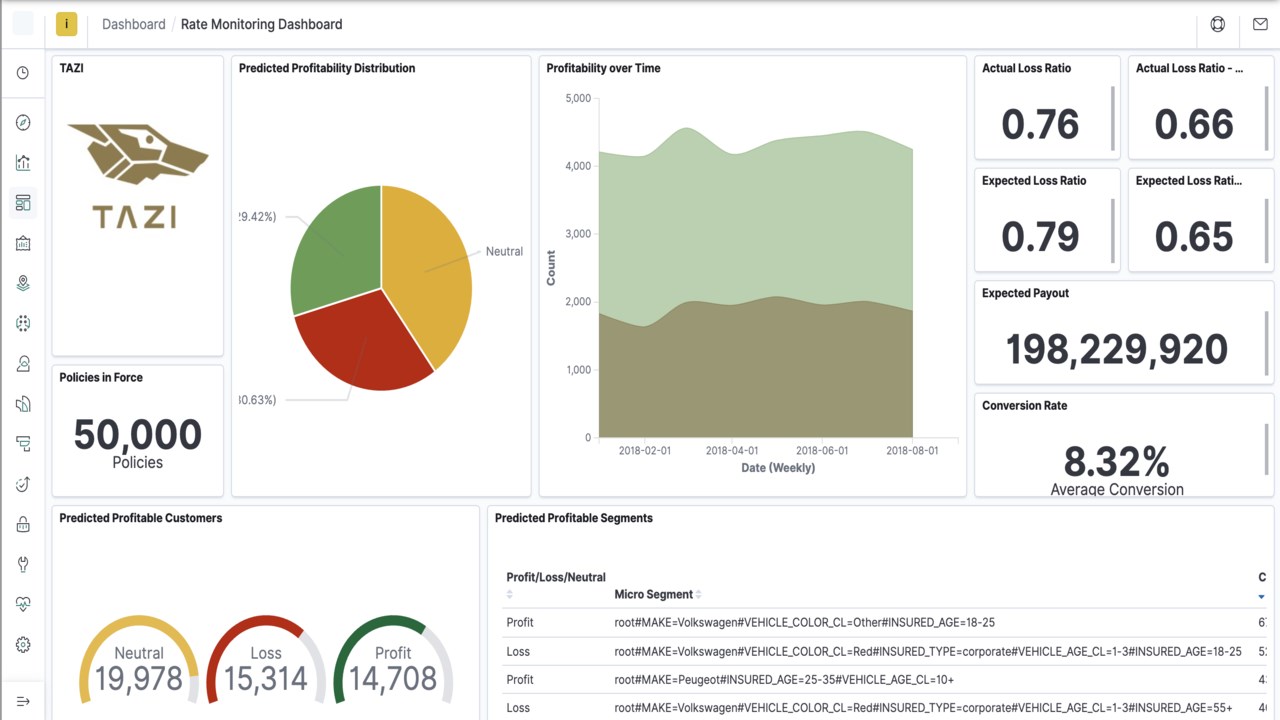Image resolution: width=1280 pixels, height=720 pixels.
Task: Open the help lifebuoy icon in header
Action: click(x=1217, y=24)
